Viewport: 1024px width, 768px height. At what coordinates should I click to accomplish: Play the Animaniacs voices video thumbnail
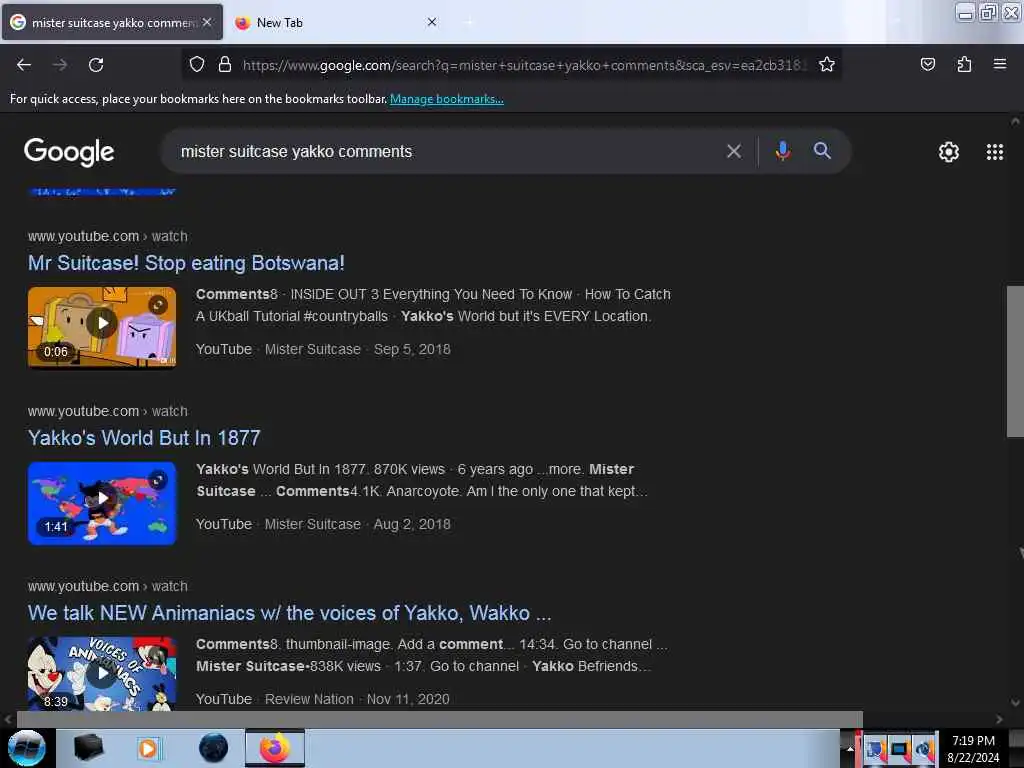[x=102, y=673]
